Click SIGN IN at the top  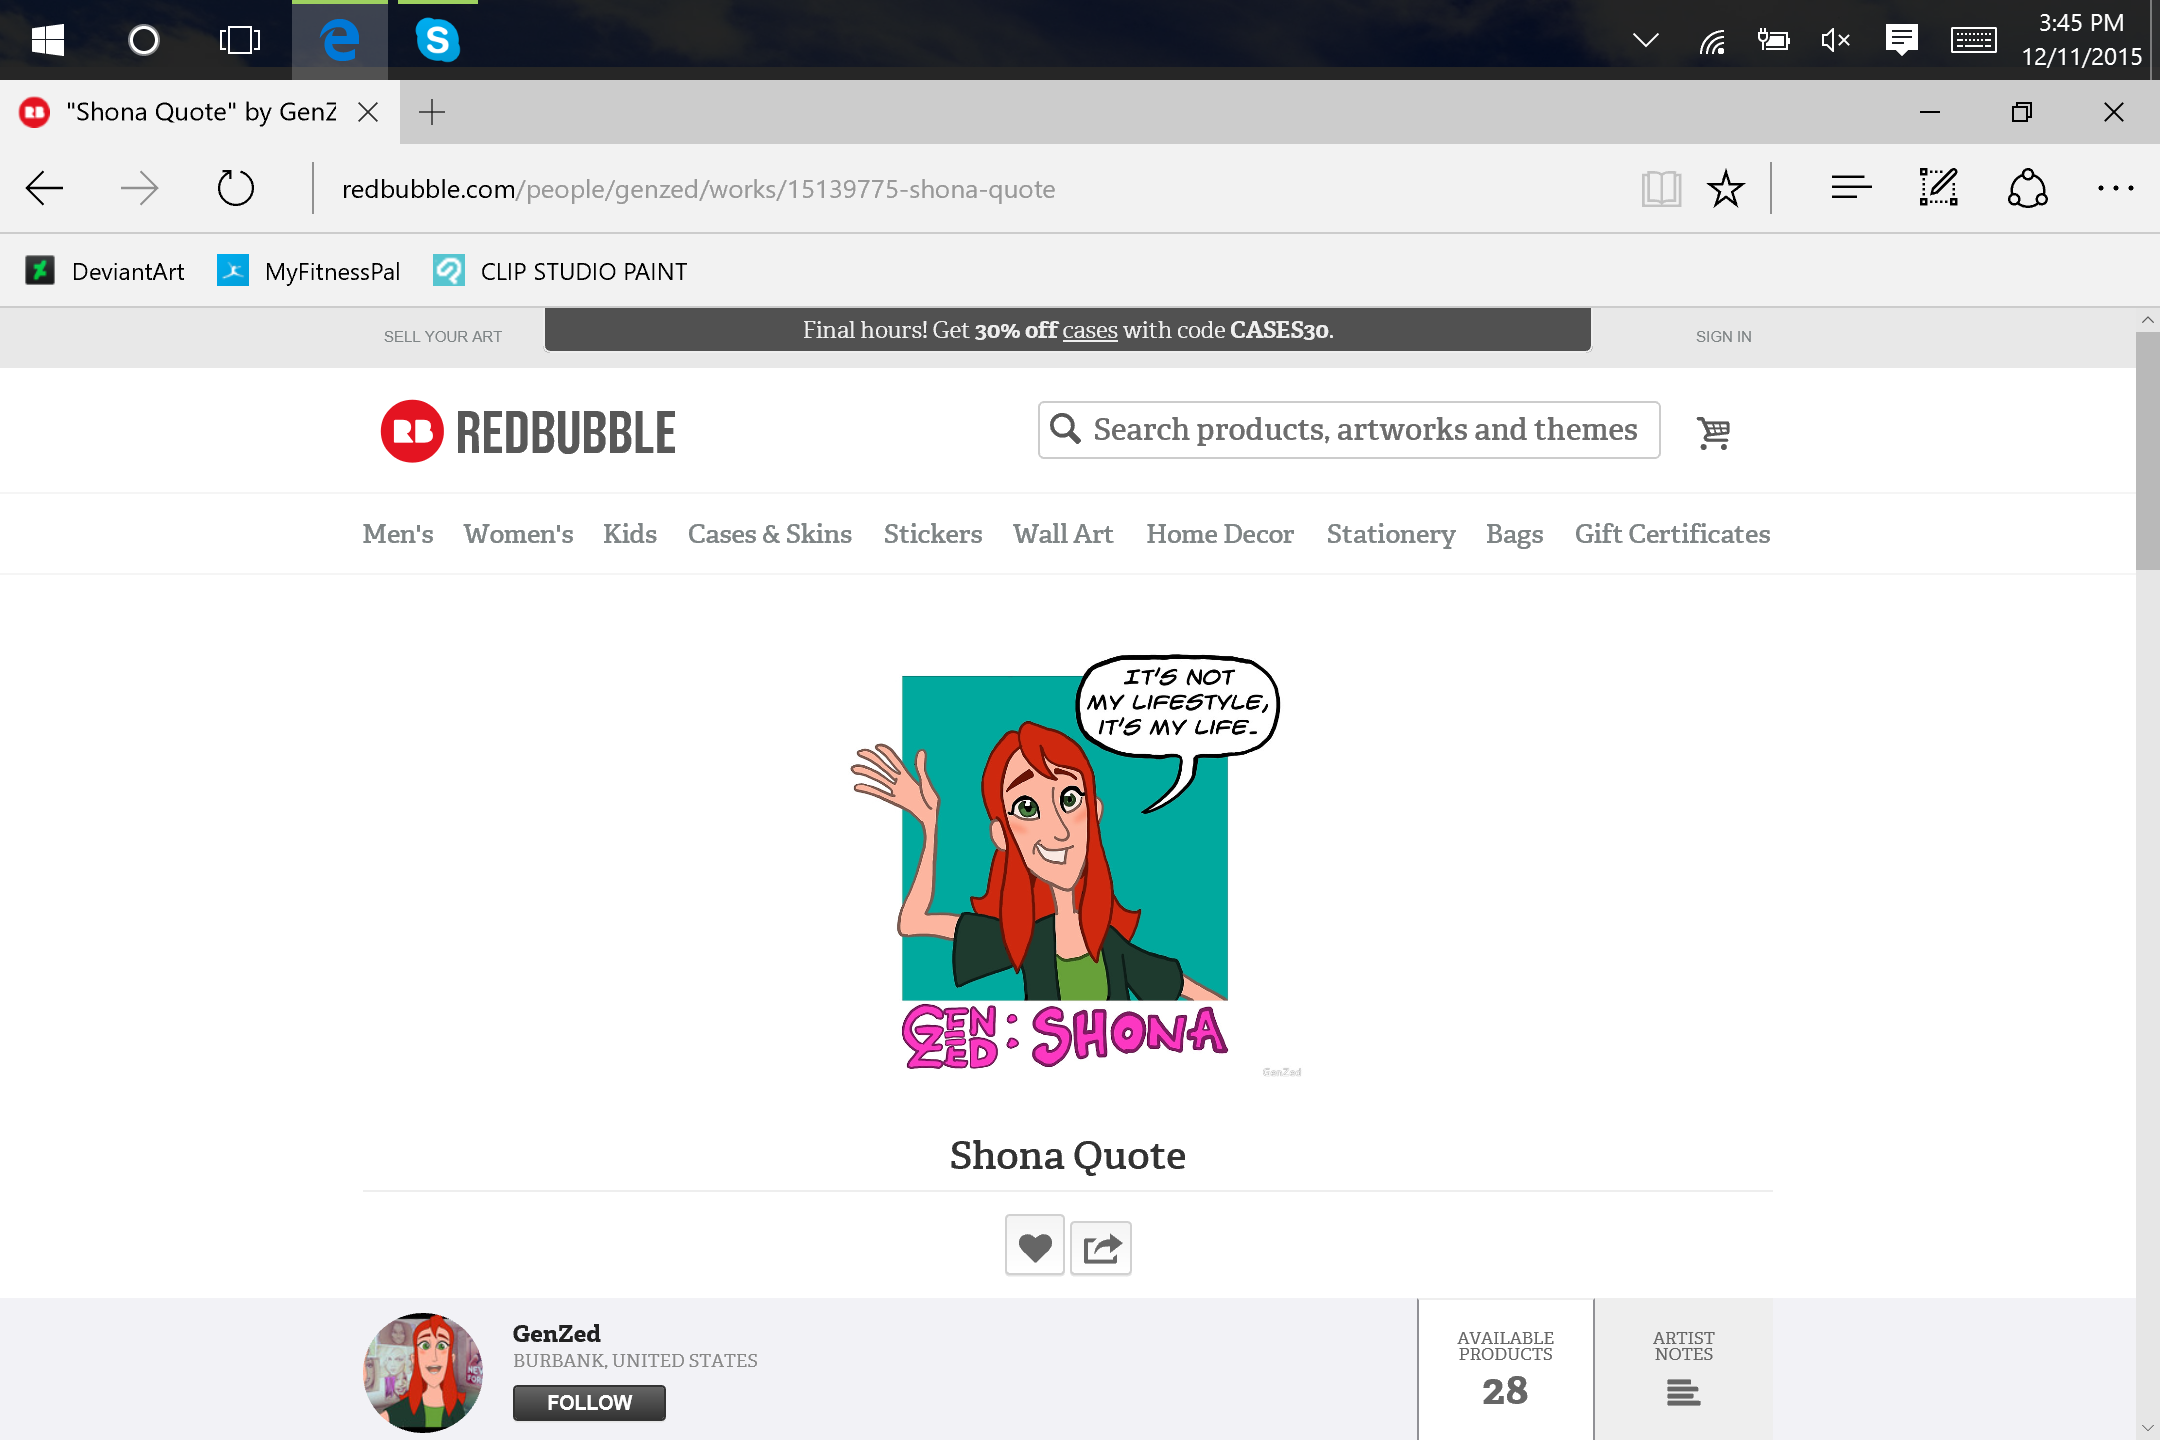click(x=1723, y=337)
